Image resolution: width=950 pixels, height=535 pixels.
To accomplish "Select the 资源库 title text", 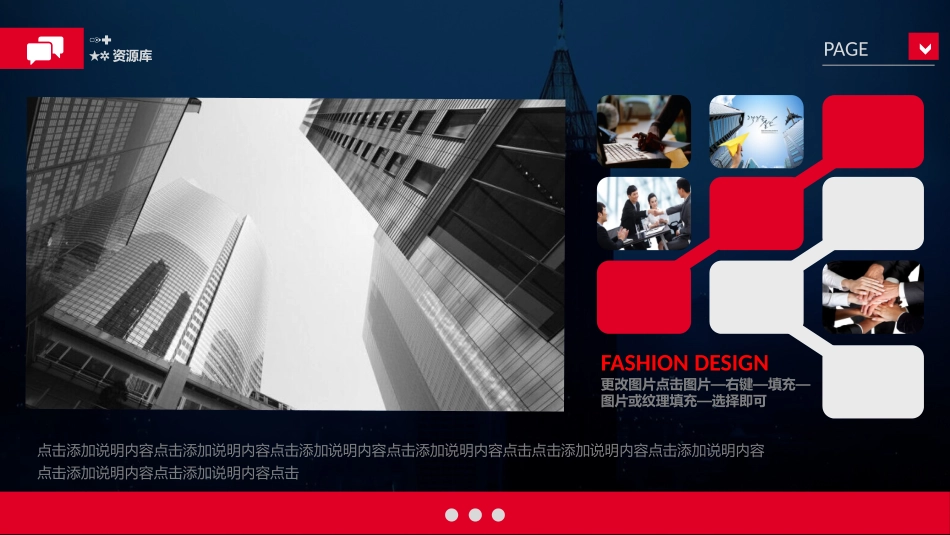I will click(132, 57).
